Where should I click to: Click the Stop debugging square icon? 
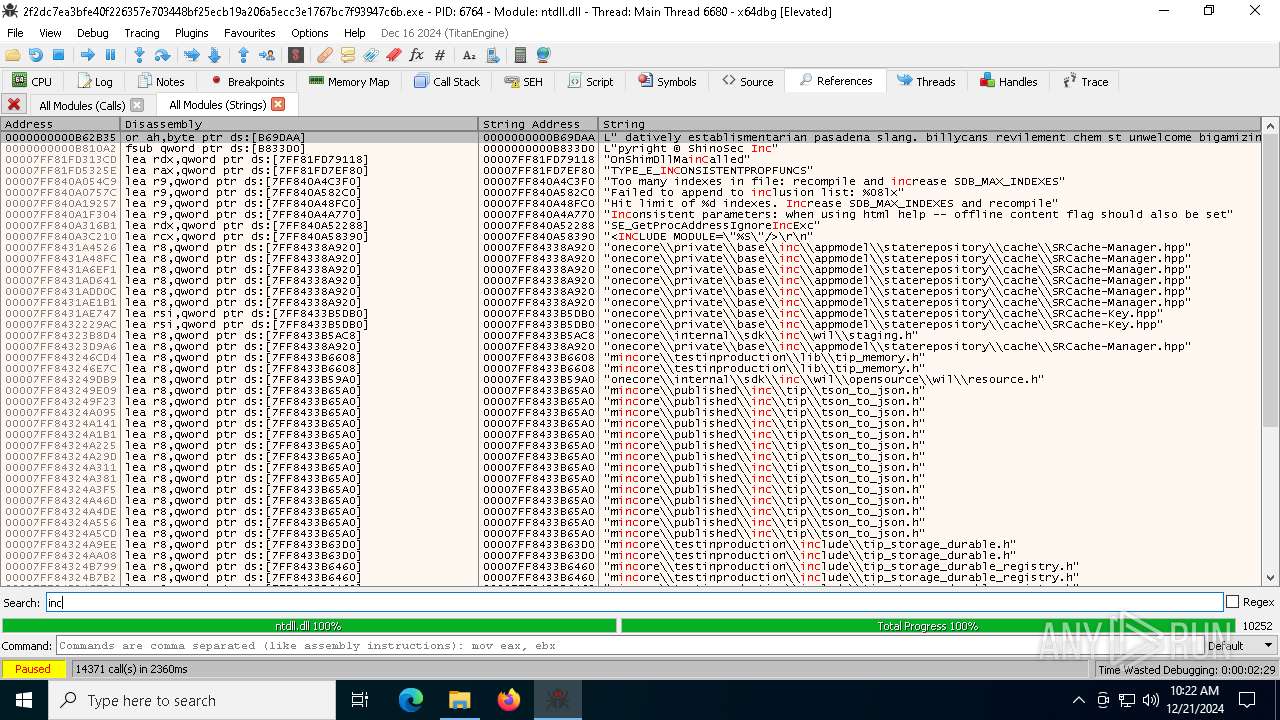(58, 55)
